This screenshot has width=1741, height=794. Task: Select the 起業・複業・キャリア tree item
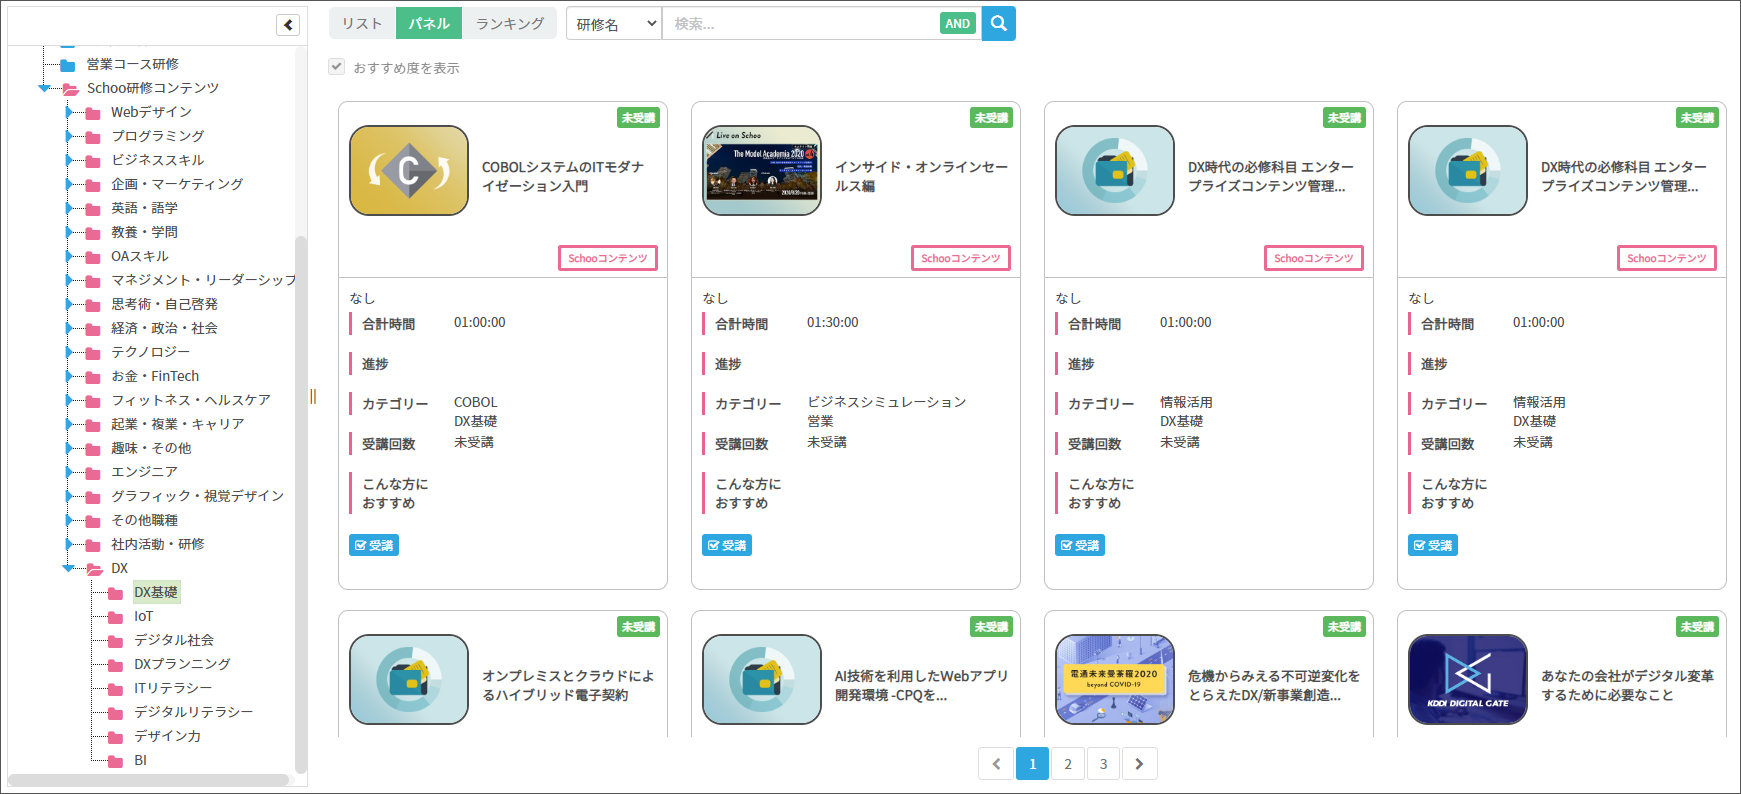[x=178, y=424]
